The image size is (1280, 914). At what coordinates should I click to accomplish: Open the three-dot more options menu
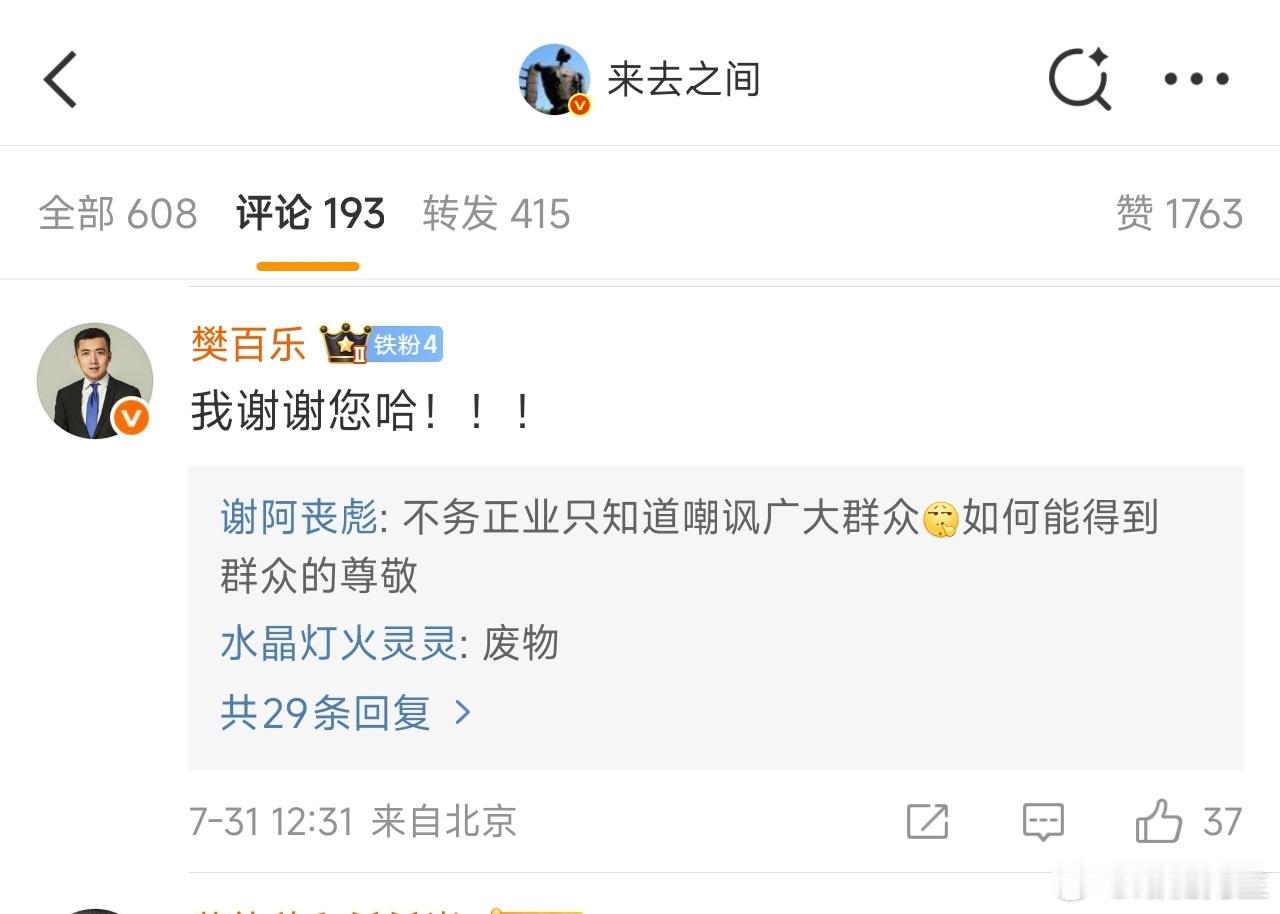coord(1197,79)
